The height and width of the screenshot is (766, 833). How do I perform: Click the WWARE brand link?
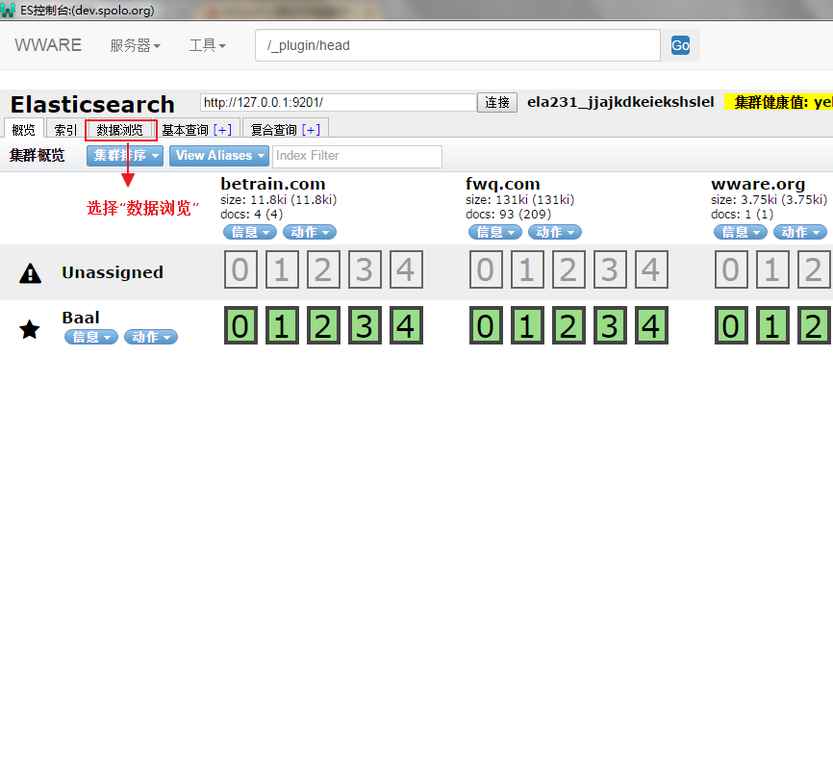point(48,45)
